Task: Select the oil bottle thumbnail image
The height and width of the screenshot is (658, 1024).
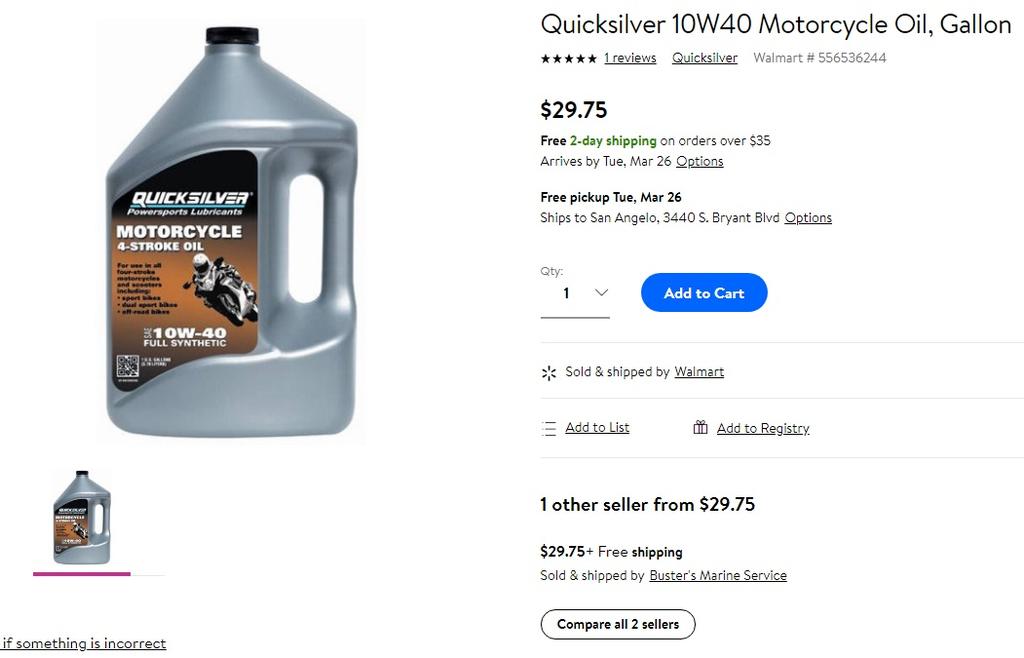Action: [82, 518]
